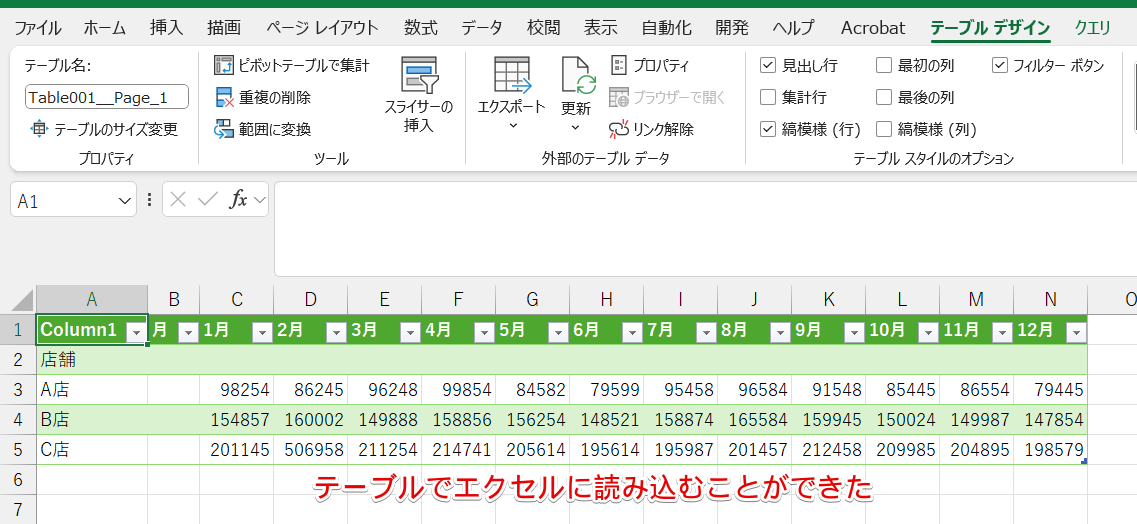Open Column1 filter dropdown

pyautogui.click(x=136, y=332)
